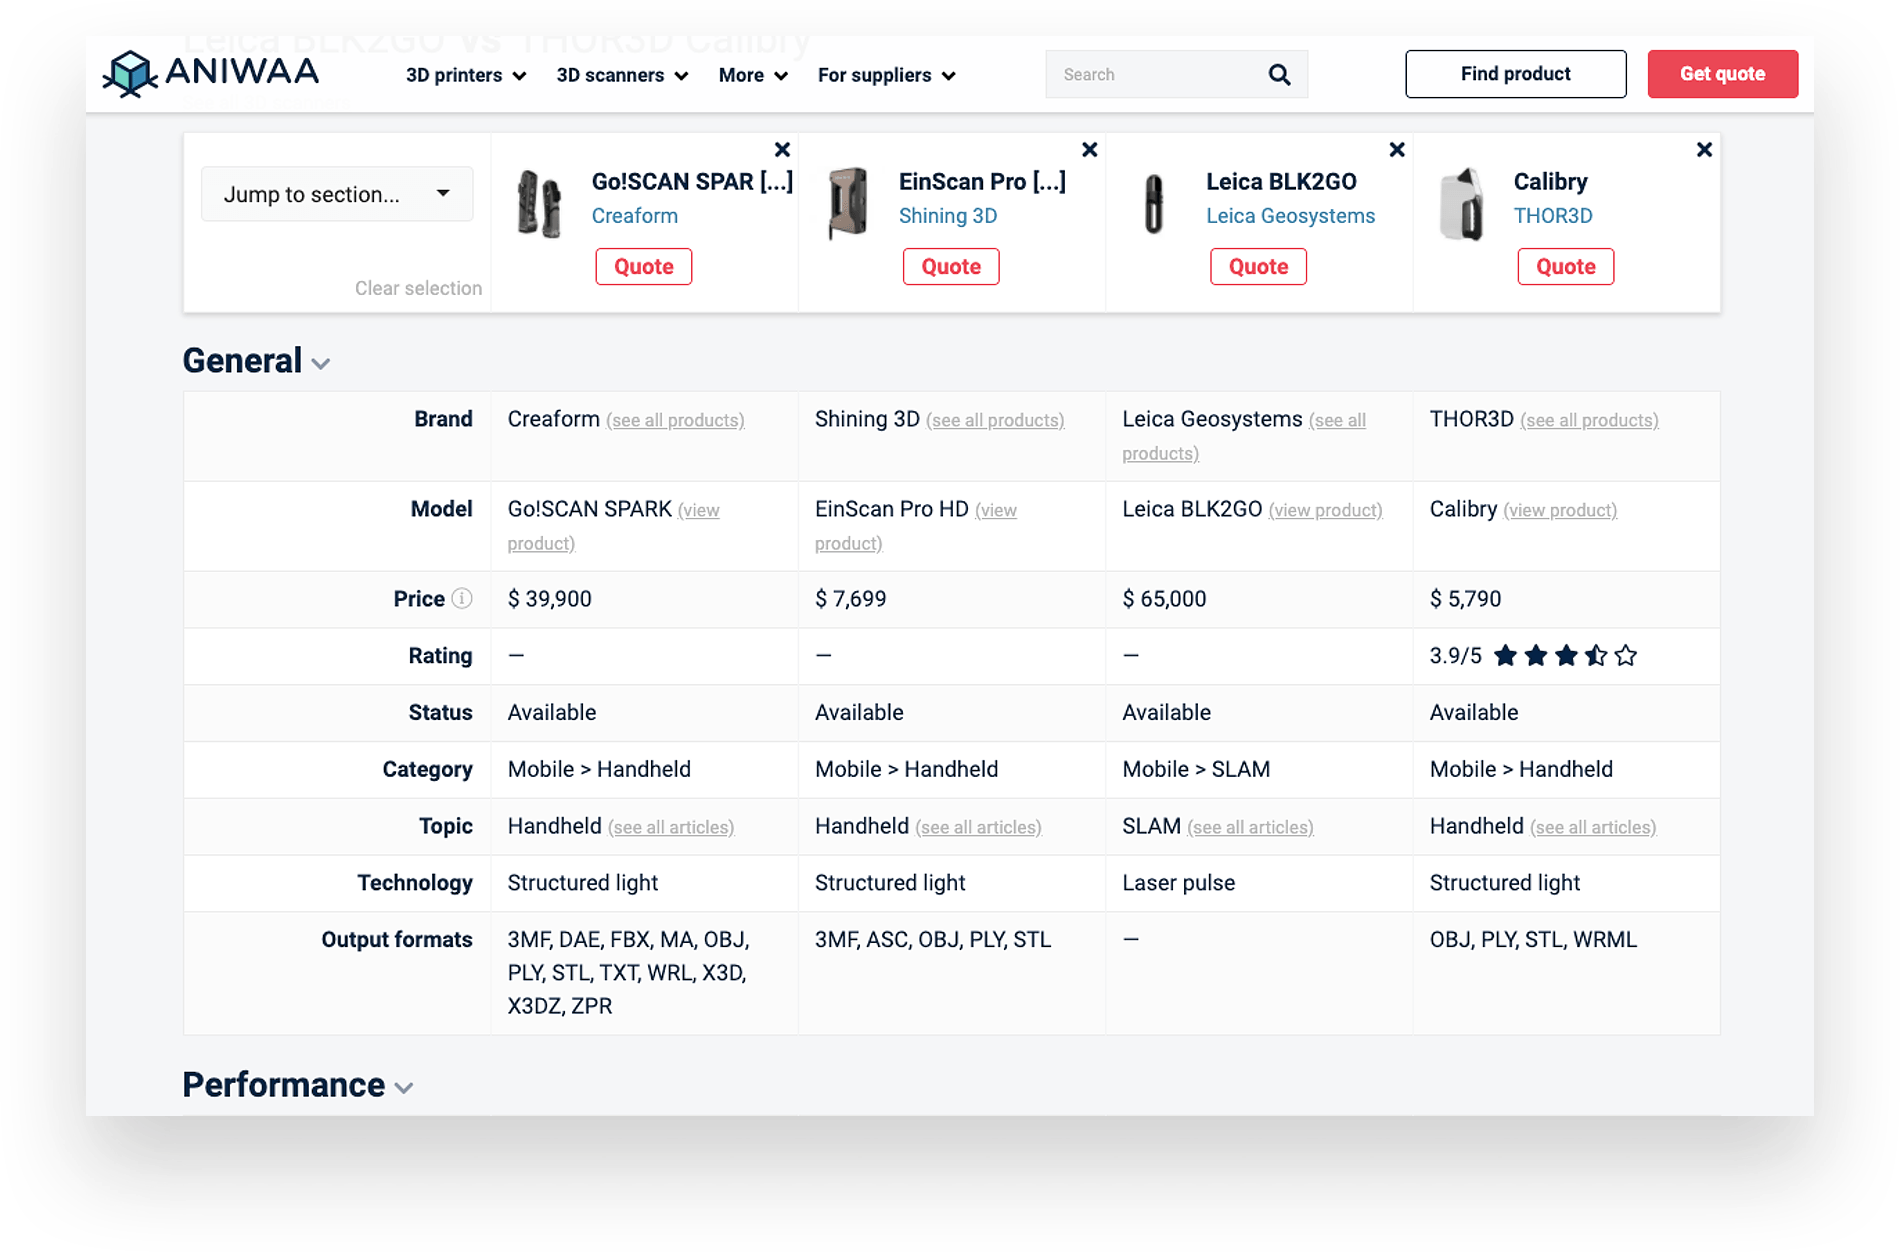
Task: View product link for Go!SCAN SPARK
Action: click(x=613, y=527)
